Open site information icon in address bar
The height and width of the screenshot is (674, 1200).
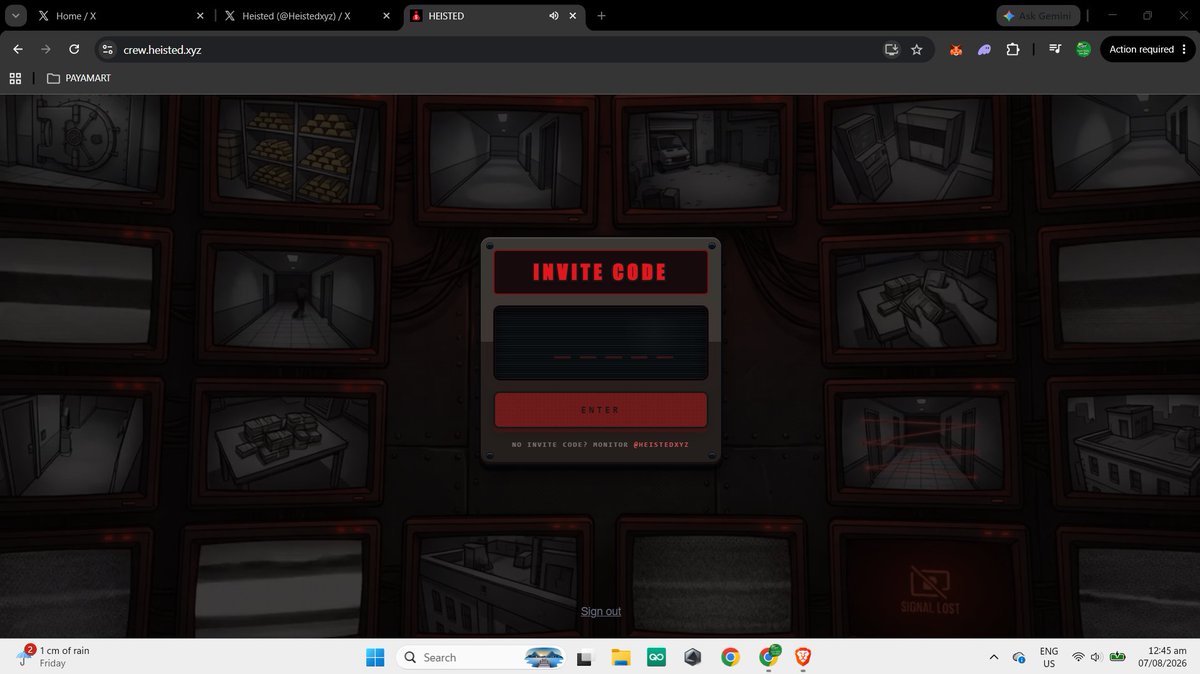pos(109,49)
